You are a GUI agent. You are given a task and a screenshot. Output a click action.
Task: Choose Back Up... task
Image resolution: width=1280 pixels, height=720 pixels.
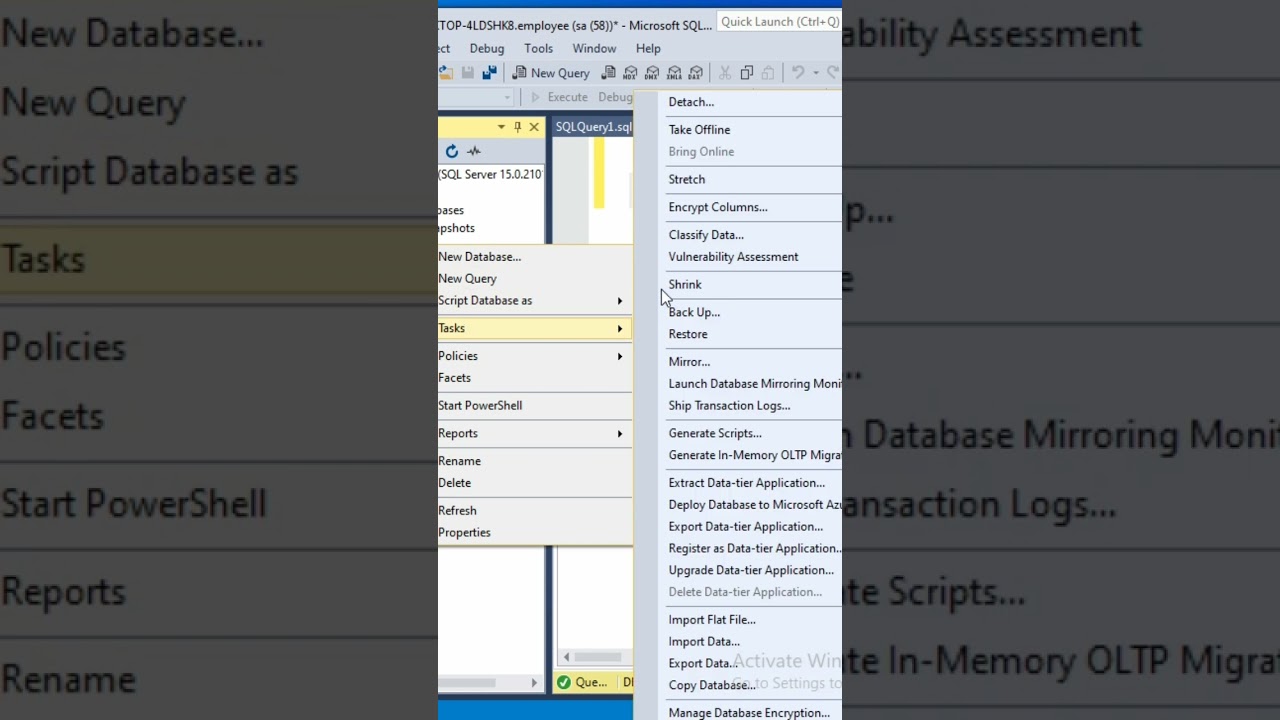738,313
